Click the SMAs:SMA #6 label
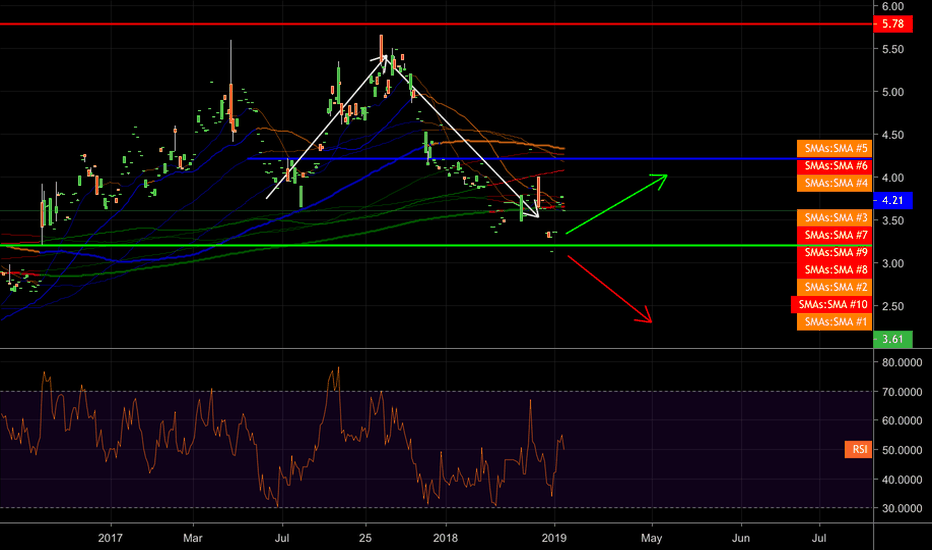932x550 pixels. point(835,165)
